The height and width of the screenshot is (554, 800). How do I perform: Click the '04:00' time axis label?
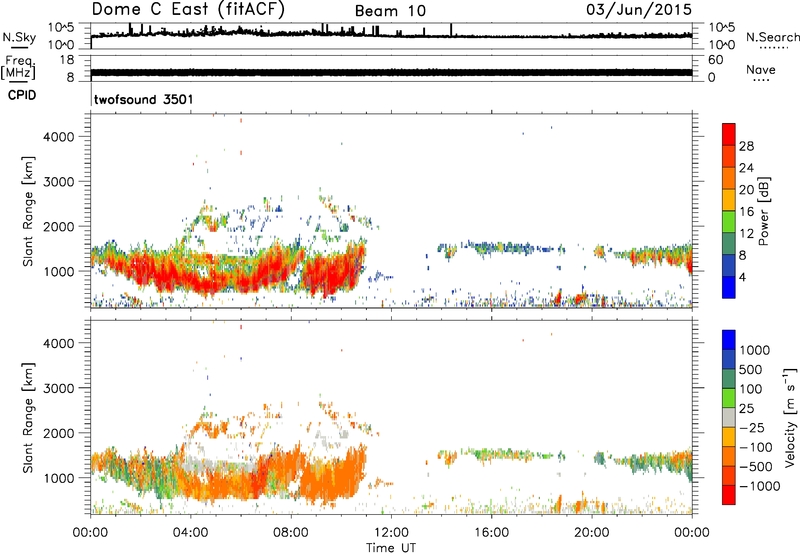pyautogui.click(x=191, y=533)
